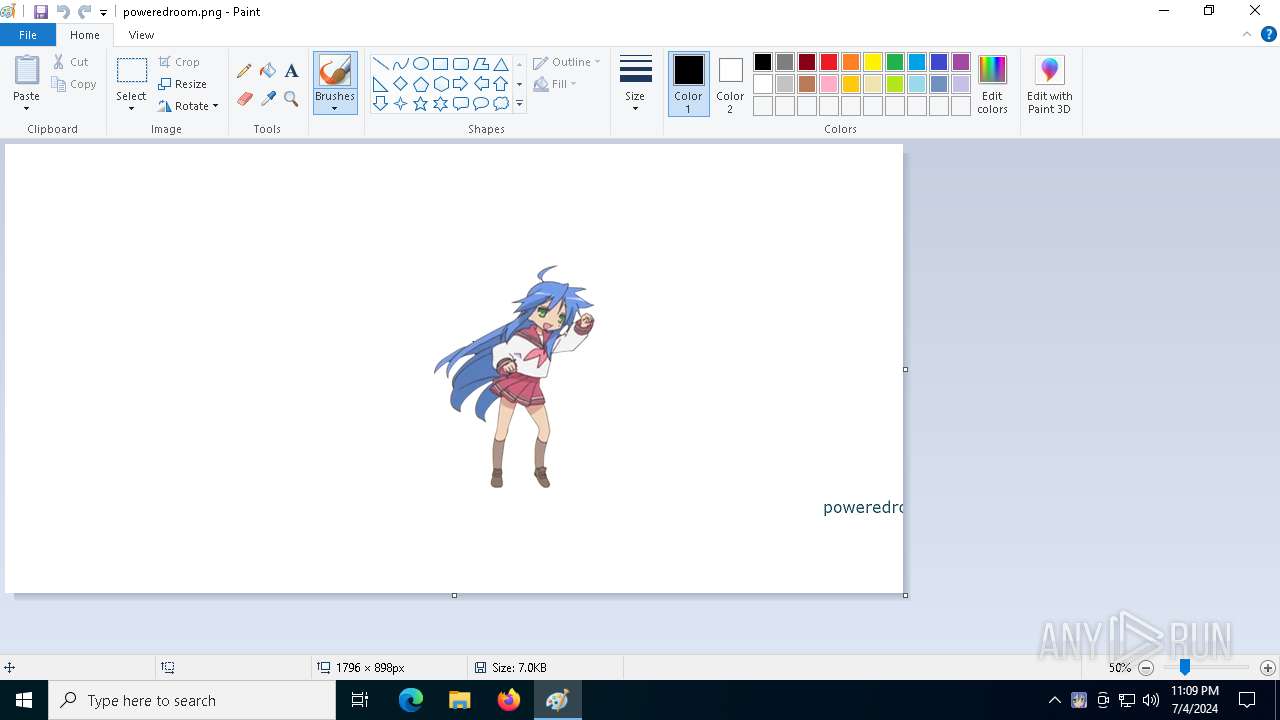Choose the Hexagon shape

tap(440, 84)
